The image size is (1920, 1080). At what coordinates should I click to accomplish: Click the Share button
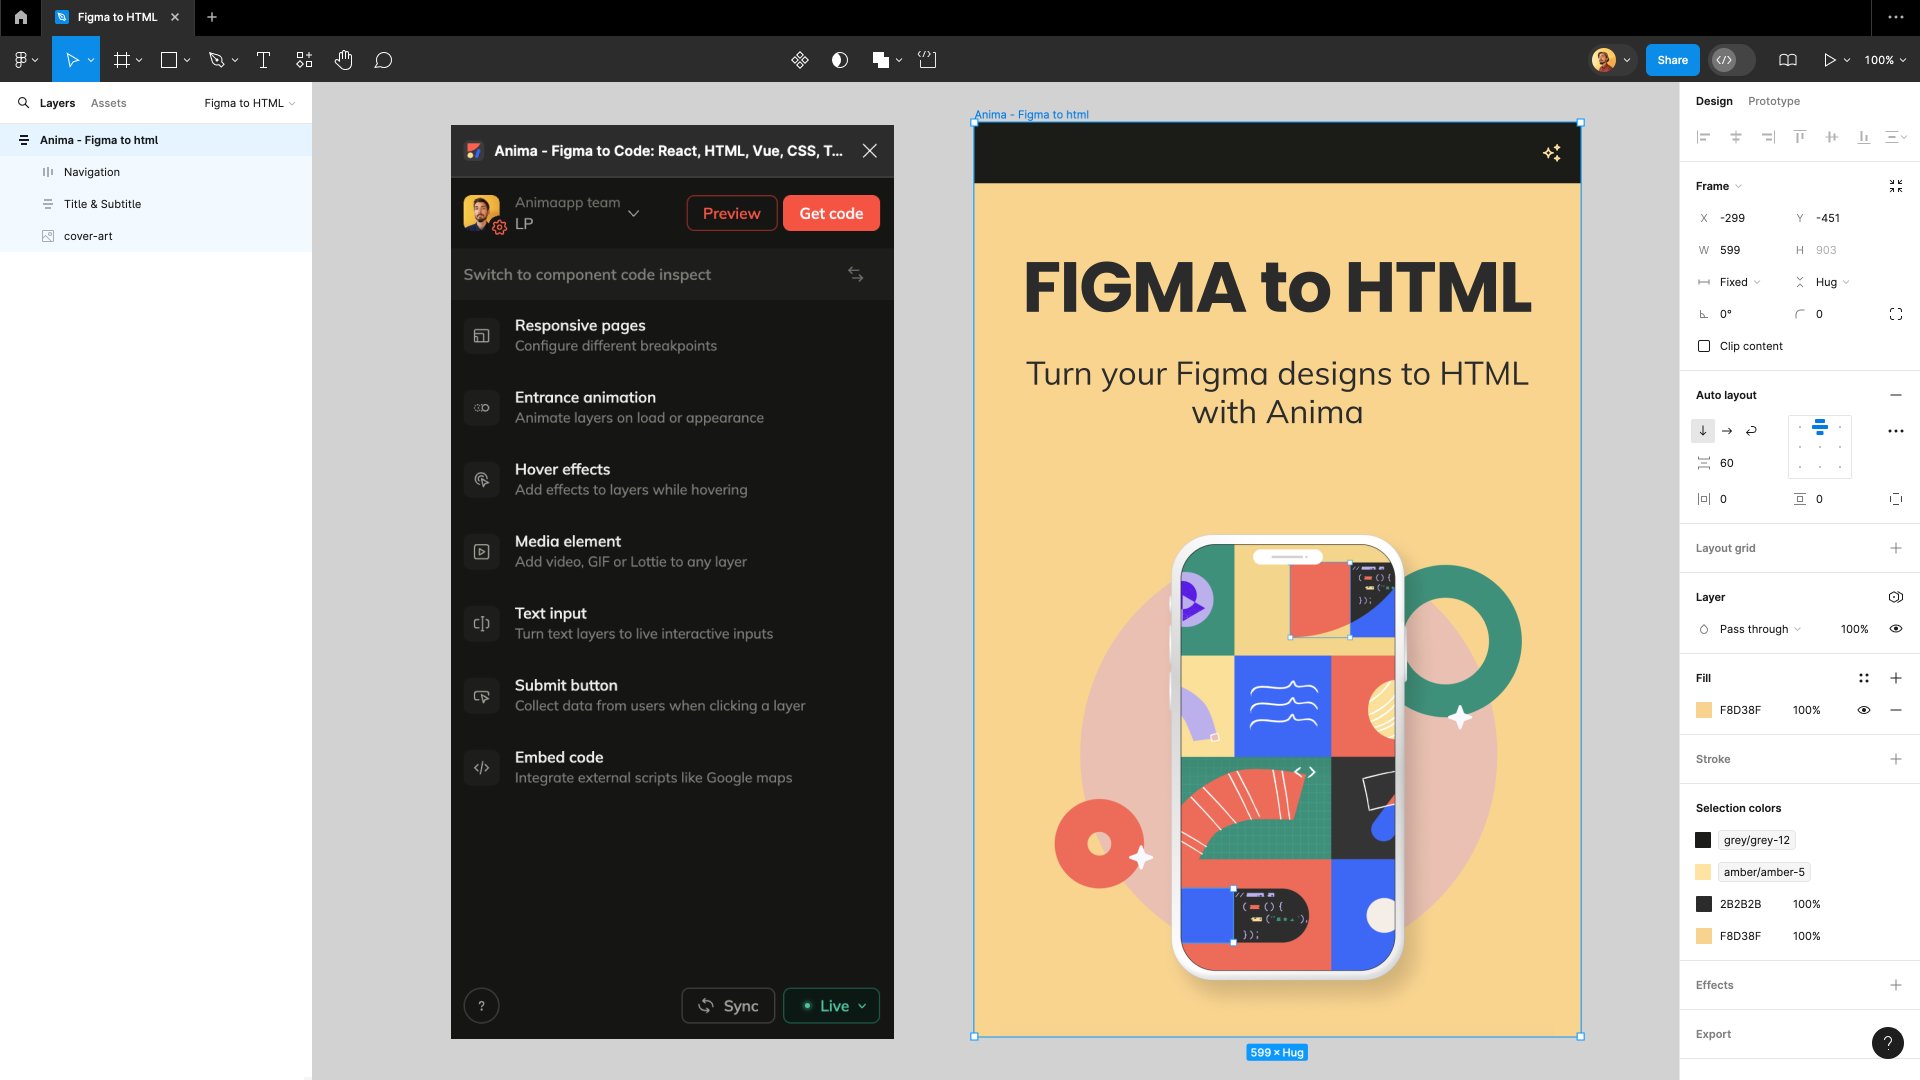pyautogui.click(x=1672, y=60)
